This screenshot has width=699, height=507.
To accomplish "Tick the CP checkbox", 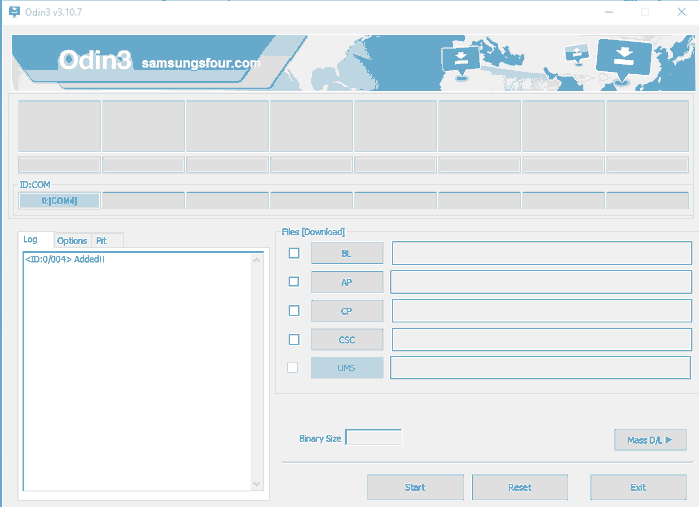I will (294, 311).
